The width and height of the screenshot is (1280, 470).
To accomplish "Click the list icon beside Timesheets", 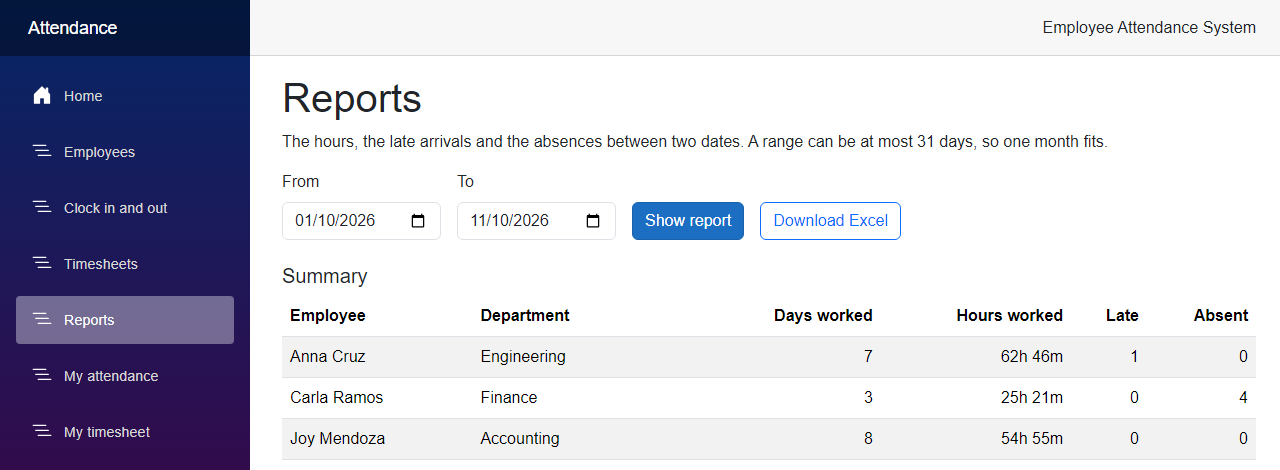I will (42, 264).
